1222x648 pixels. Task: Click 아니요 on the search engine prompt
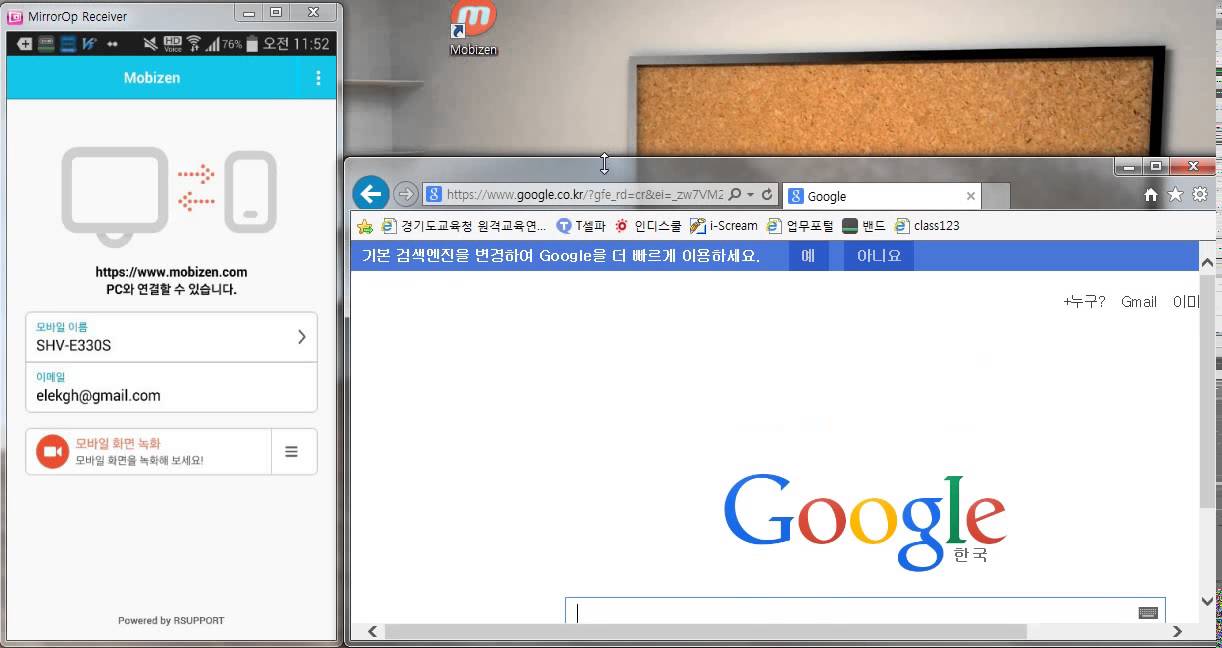(x=879, y=256)
